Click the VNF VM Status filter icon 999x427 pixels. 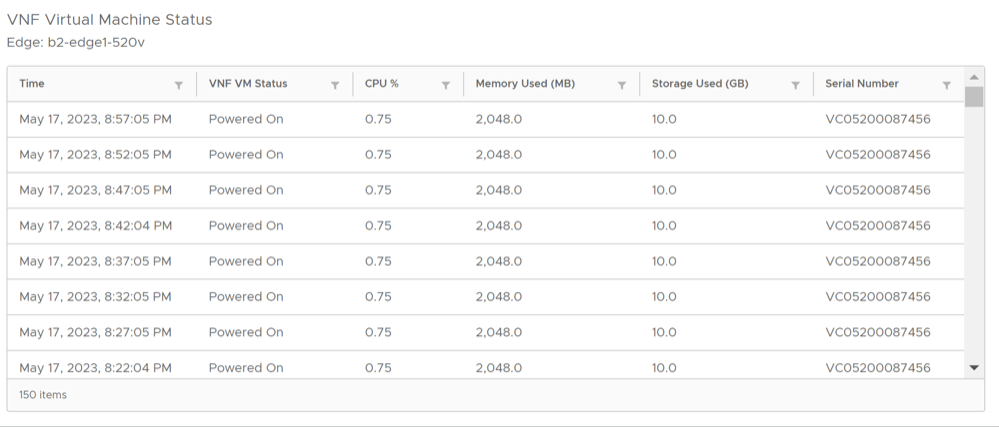coord(335,85)
